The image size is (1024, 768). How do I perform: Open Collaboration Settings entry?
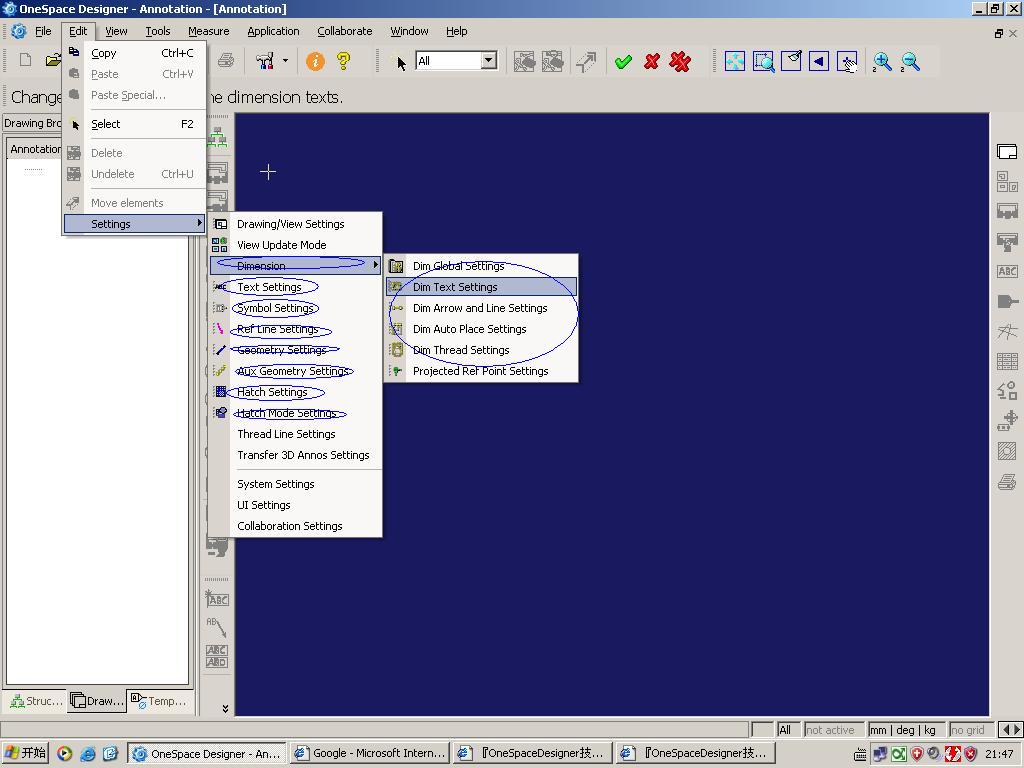296,526
